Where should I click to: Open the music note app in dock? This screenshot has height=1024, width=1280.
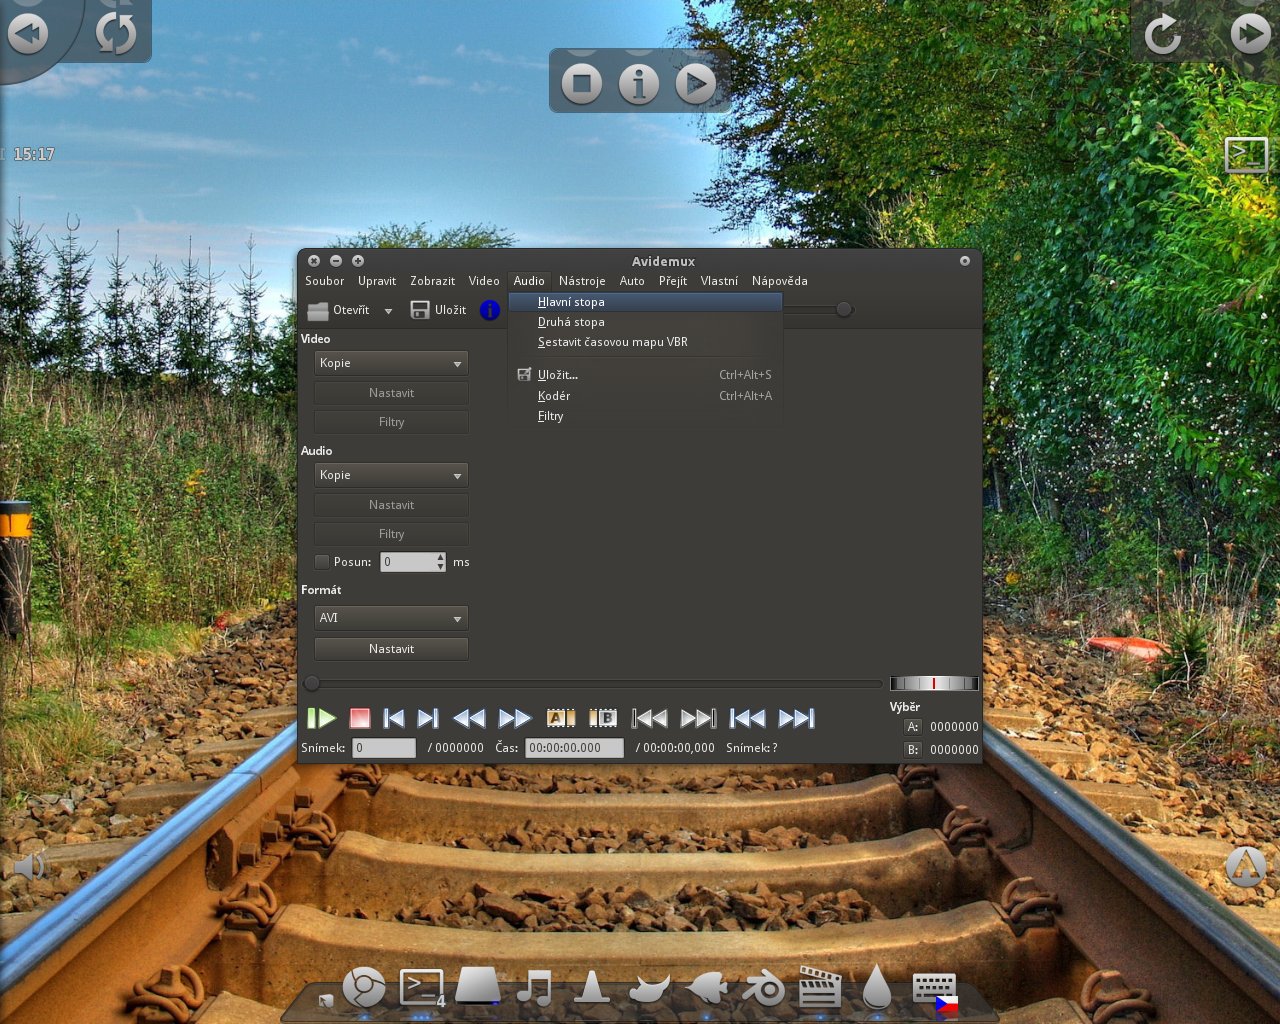tap(534, 988)
